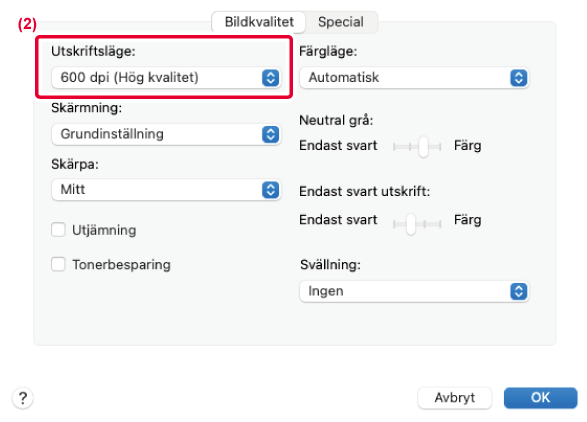Image resolution: width=587 pixels, height=422 pixels.
Task: Click the Svällning dropdown arrow icon
Action: pos(518,291)
